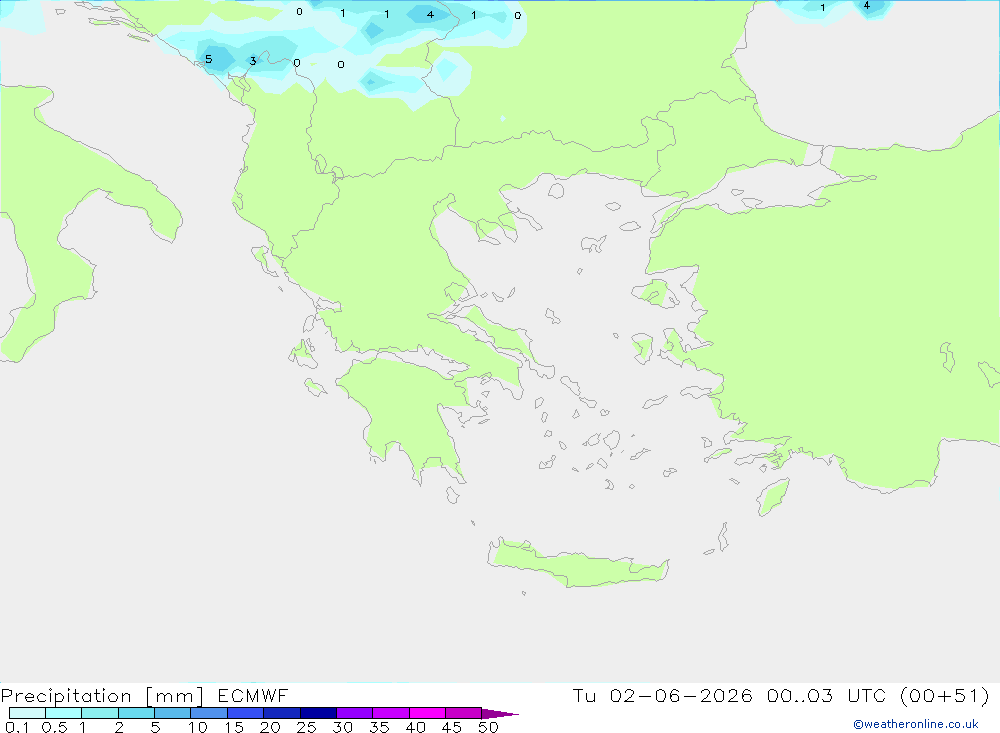Click the legend label '50'
Image resolution: width=1000 pixels, height=733 pixels.
488,727
